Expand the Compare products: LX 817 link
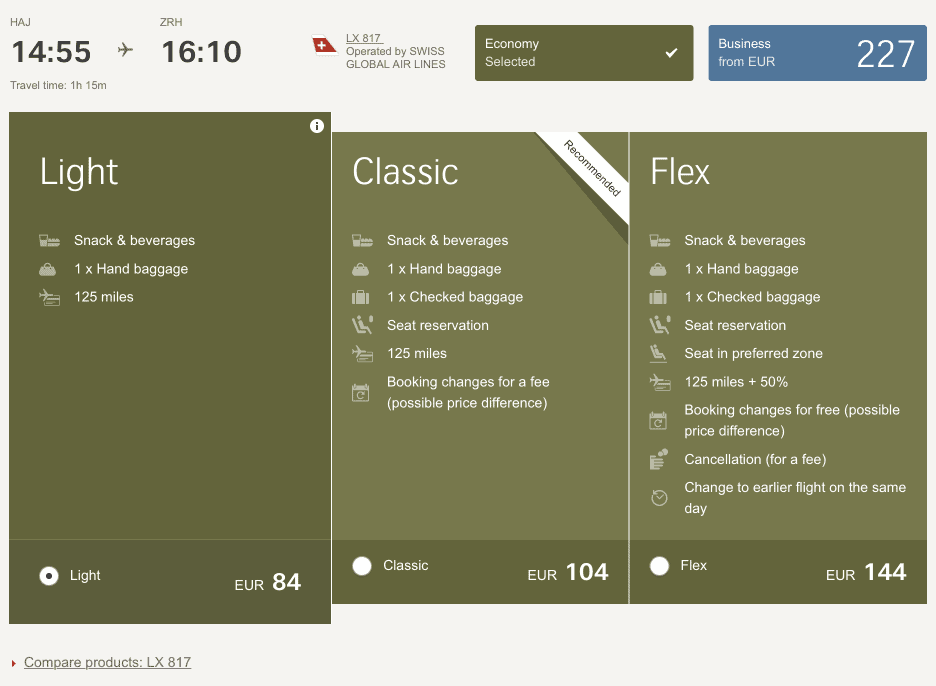The image size is (936, 686). click(107, 662)
